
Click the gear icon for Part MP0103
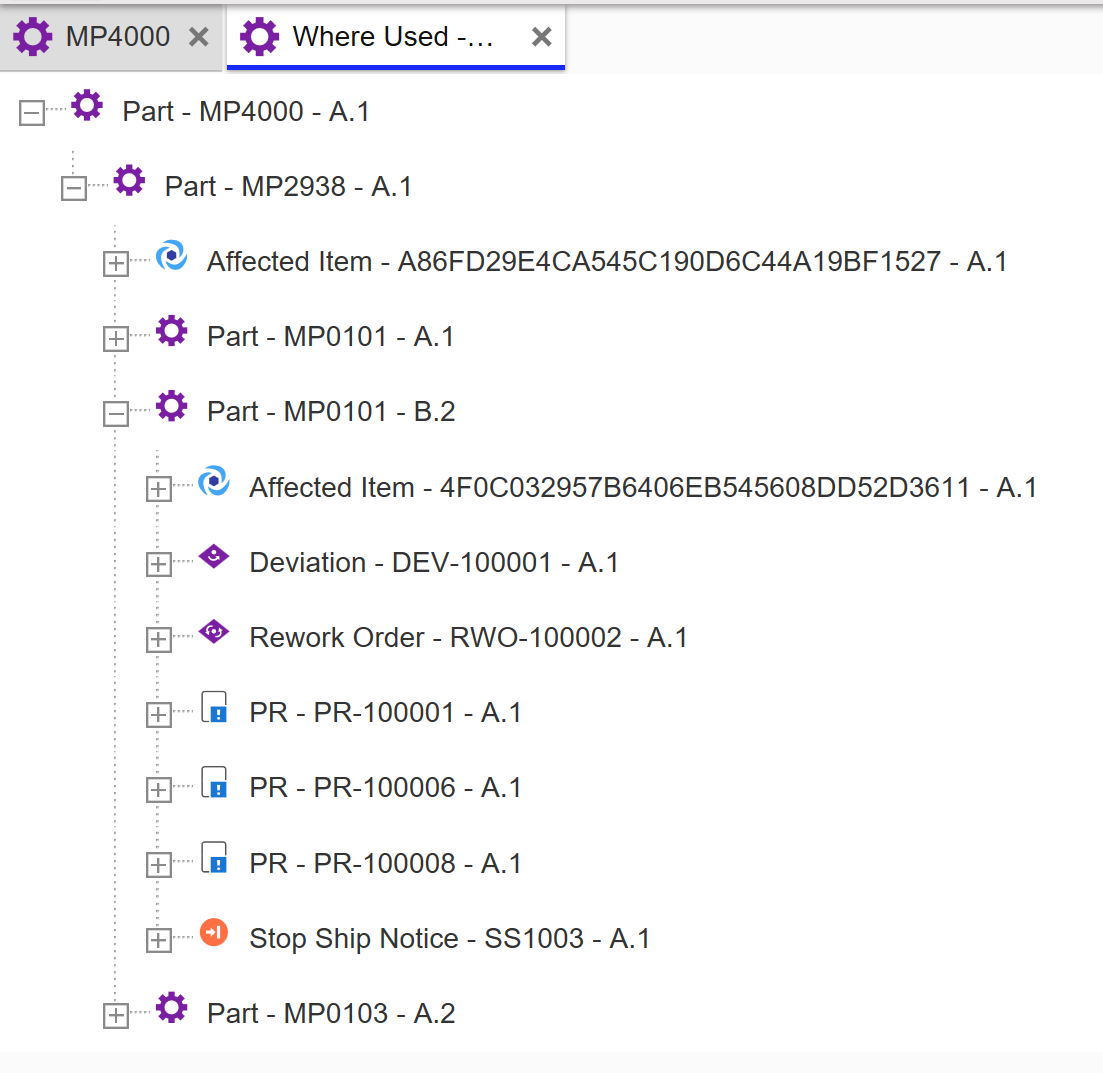click(x=172, y=1008)
